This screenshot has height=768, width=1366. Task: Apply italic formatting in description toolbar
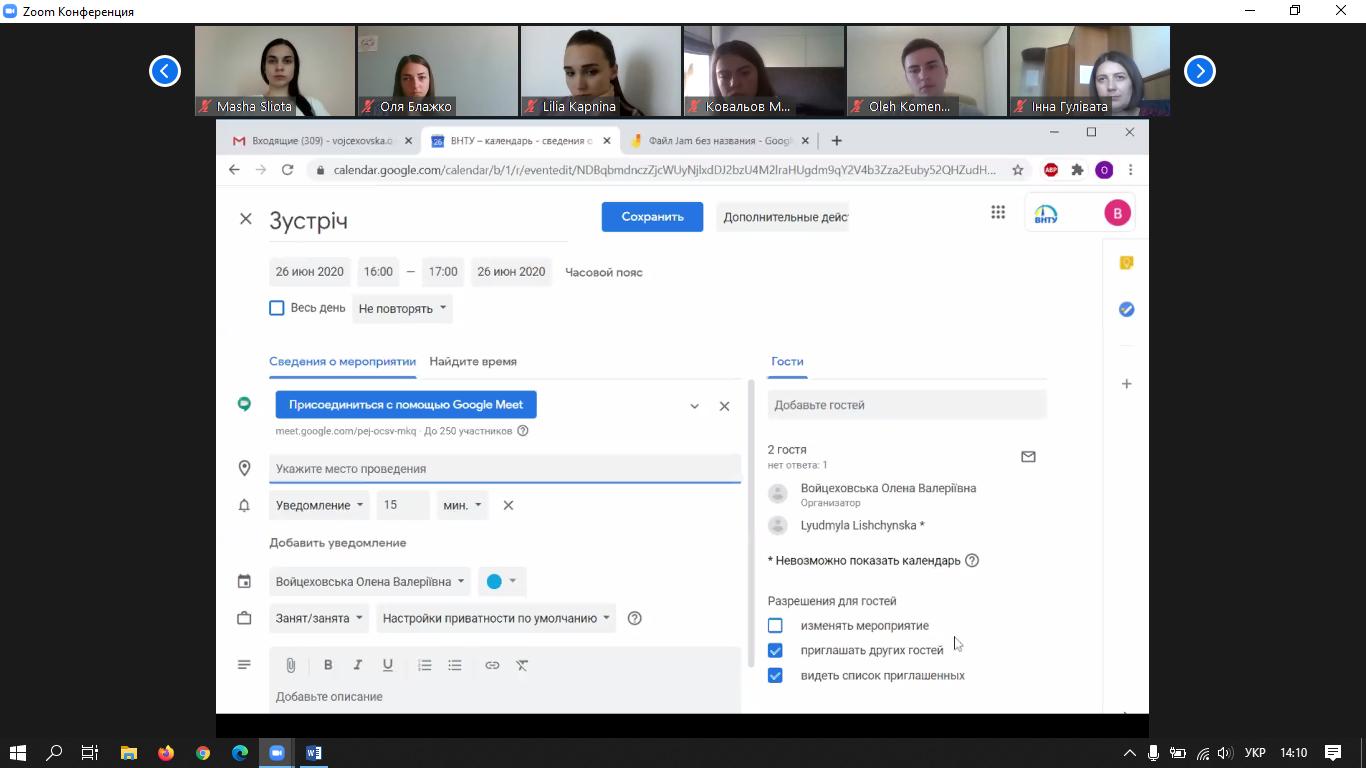(x=357, y=665)
